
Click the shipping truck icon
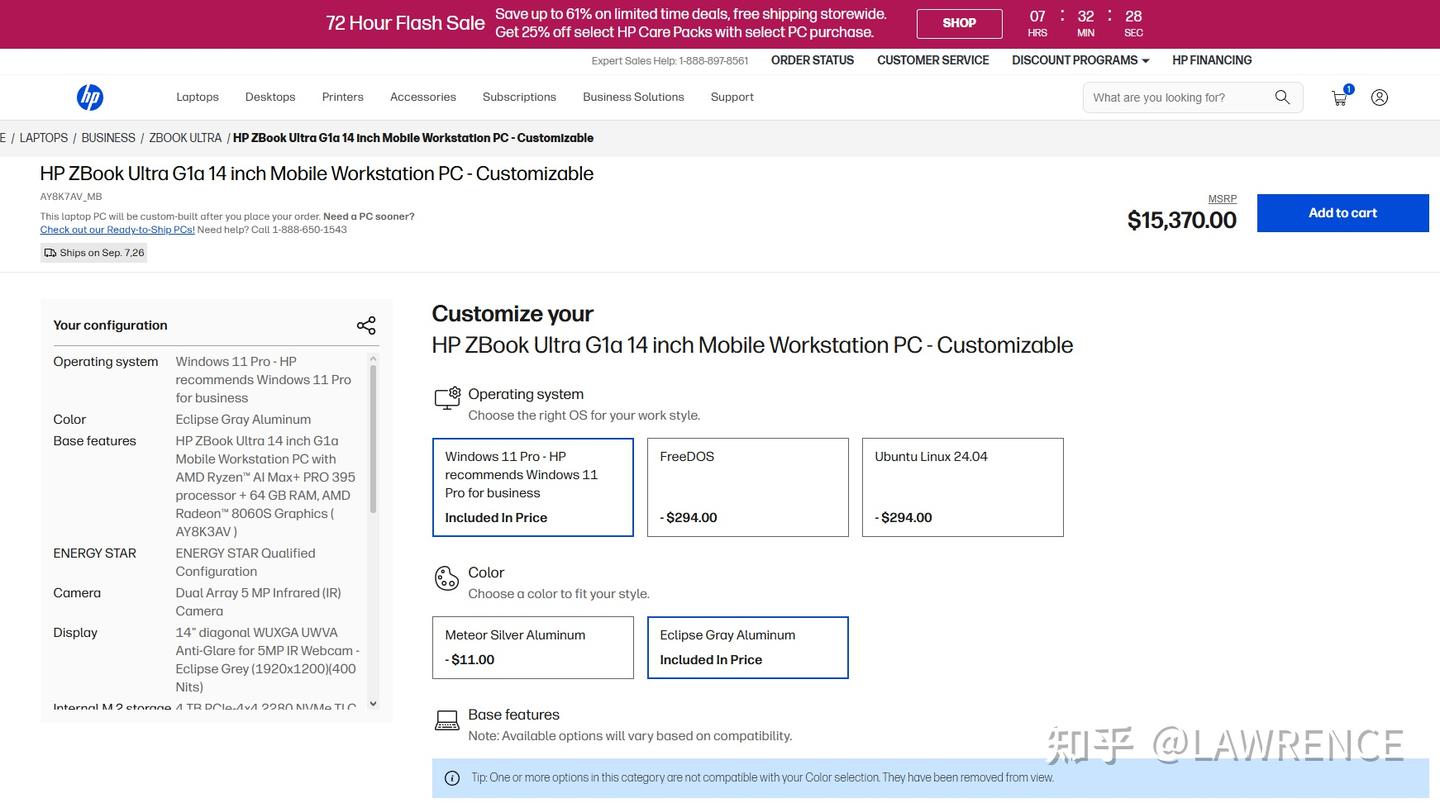(x=50, y=253)
